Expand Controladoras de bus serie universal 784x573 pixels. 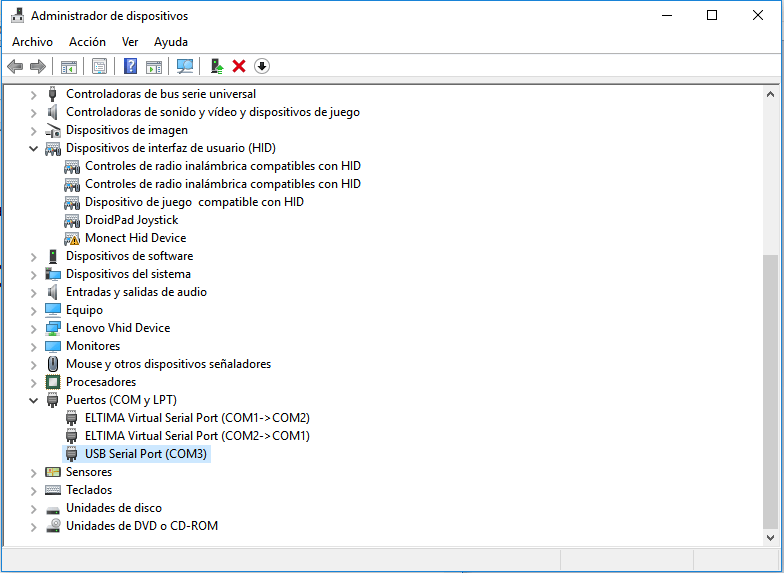point(34,94)
